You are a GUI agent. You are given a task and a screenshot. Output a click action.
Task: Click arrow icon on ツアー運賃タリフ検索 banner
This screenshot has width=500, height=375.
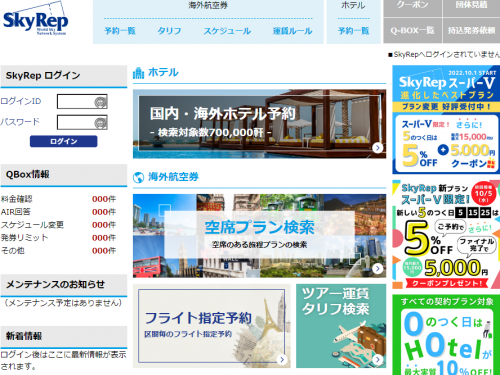[377, 359]
